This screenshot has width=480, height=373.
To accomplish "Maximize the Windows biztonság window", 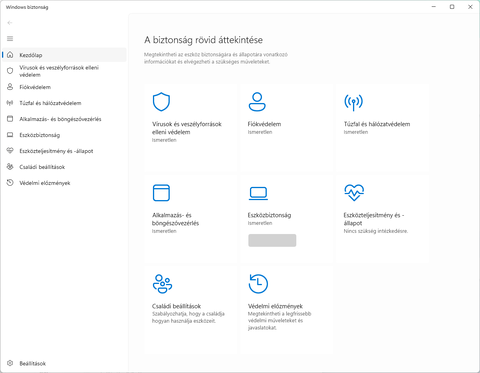I will (452, 7).
